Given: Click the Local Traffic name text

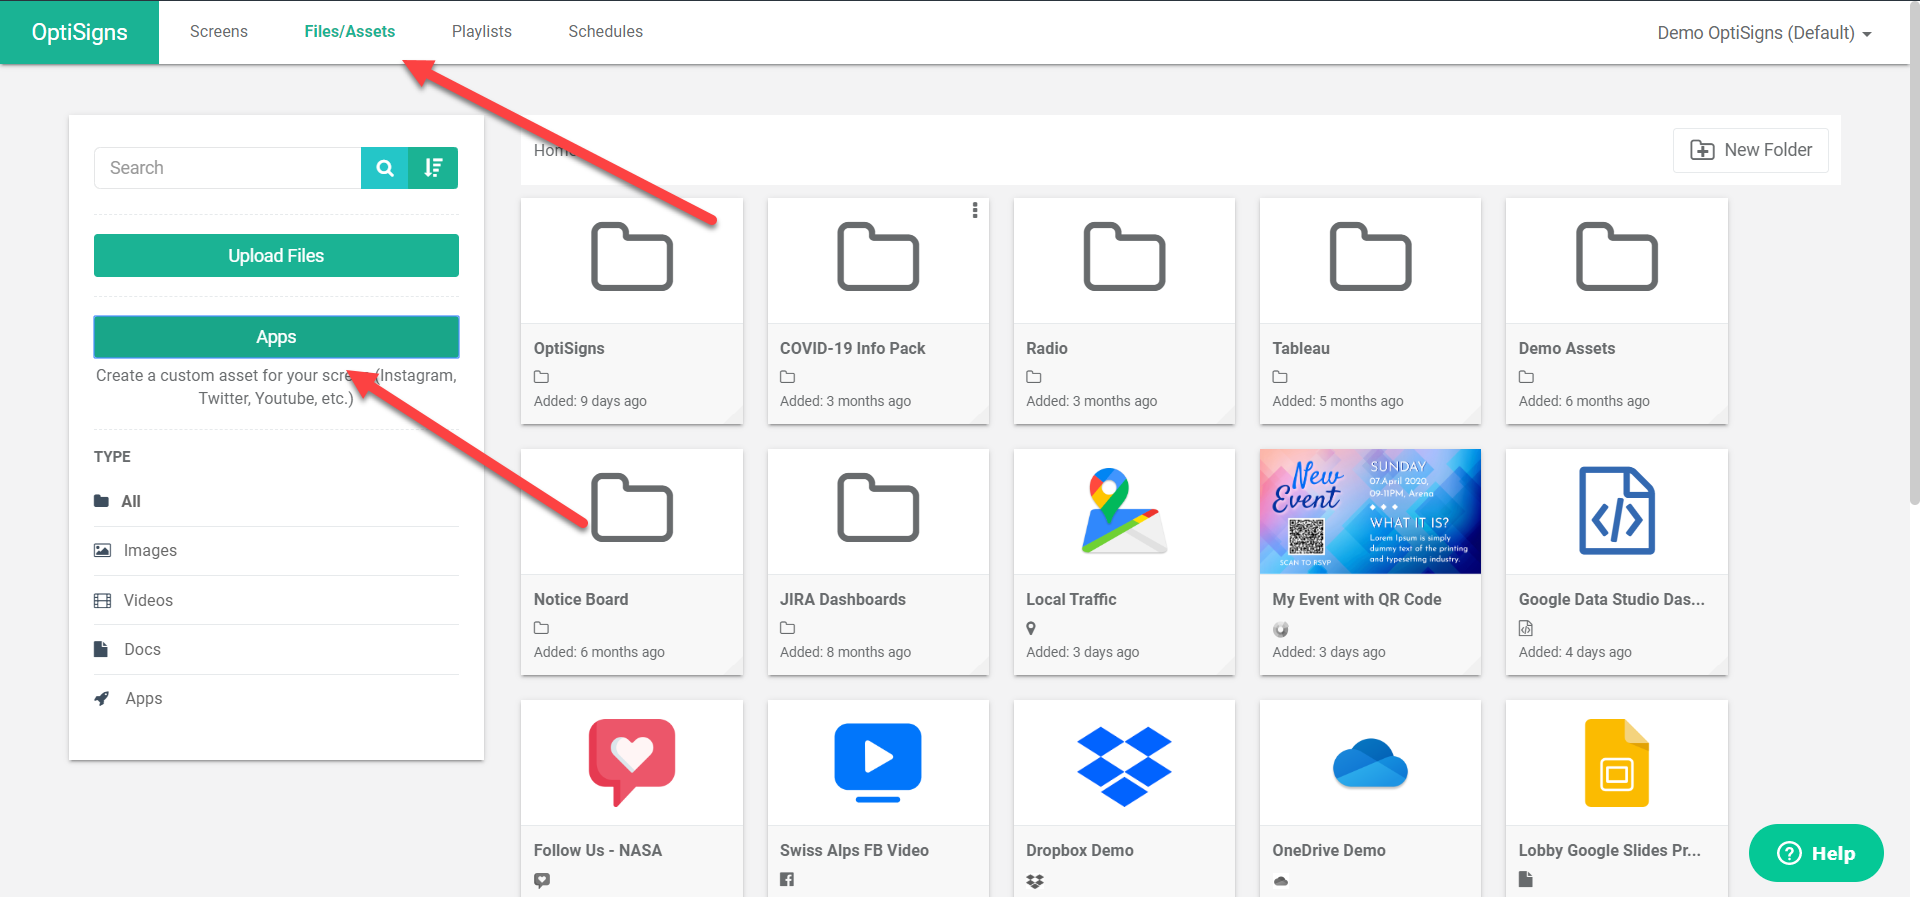Looking at the screenshot, I should (1071, 599).
